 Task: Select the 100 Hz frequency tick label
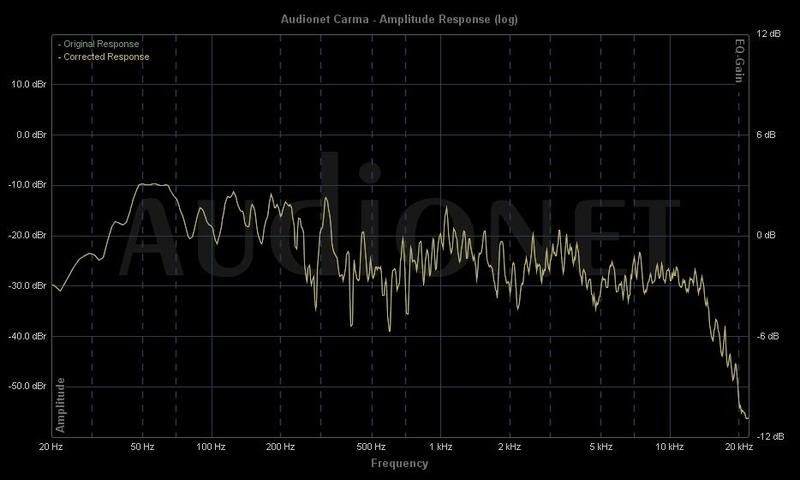210,446
